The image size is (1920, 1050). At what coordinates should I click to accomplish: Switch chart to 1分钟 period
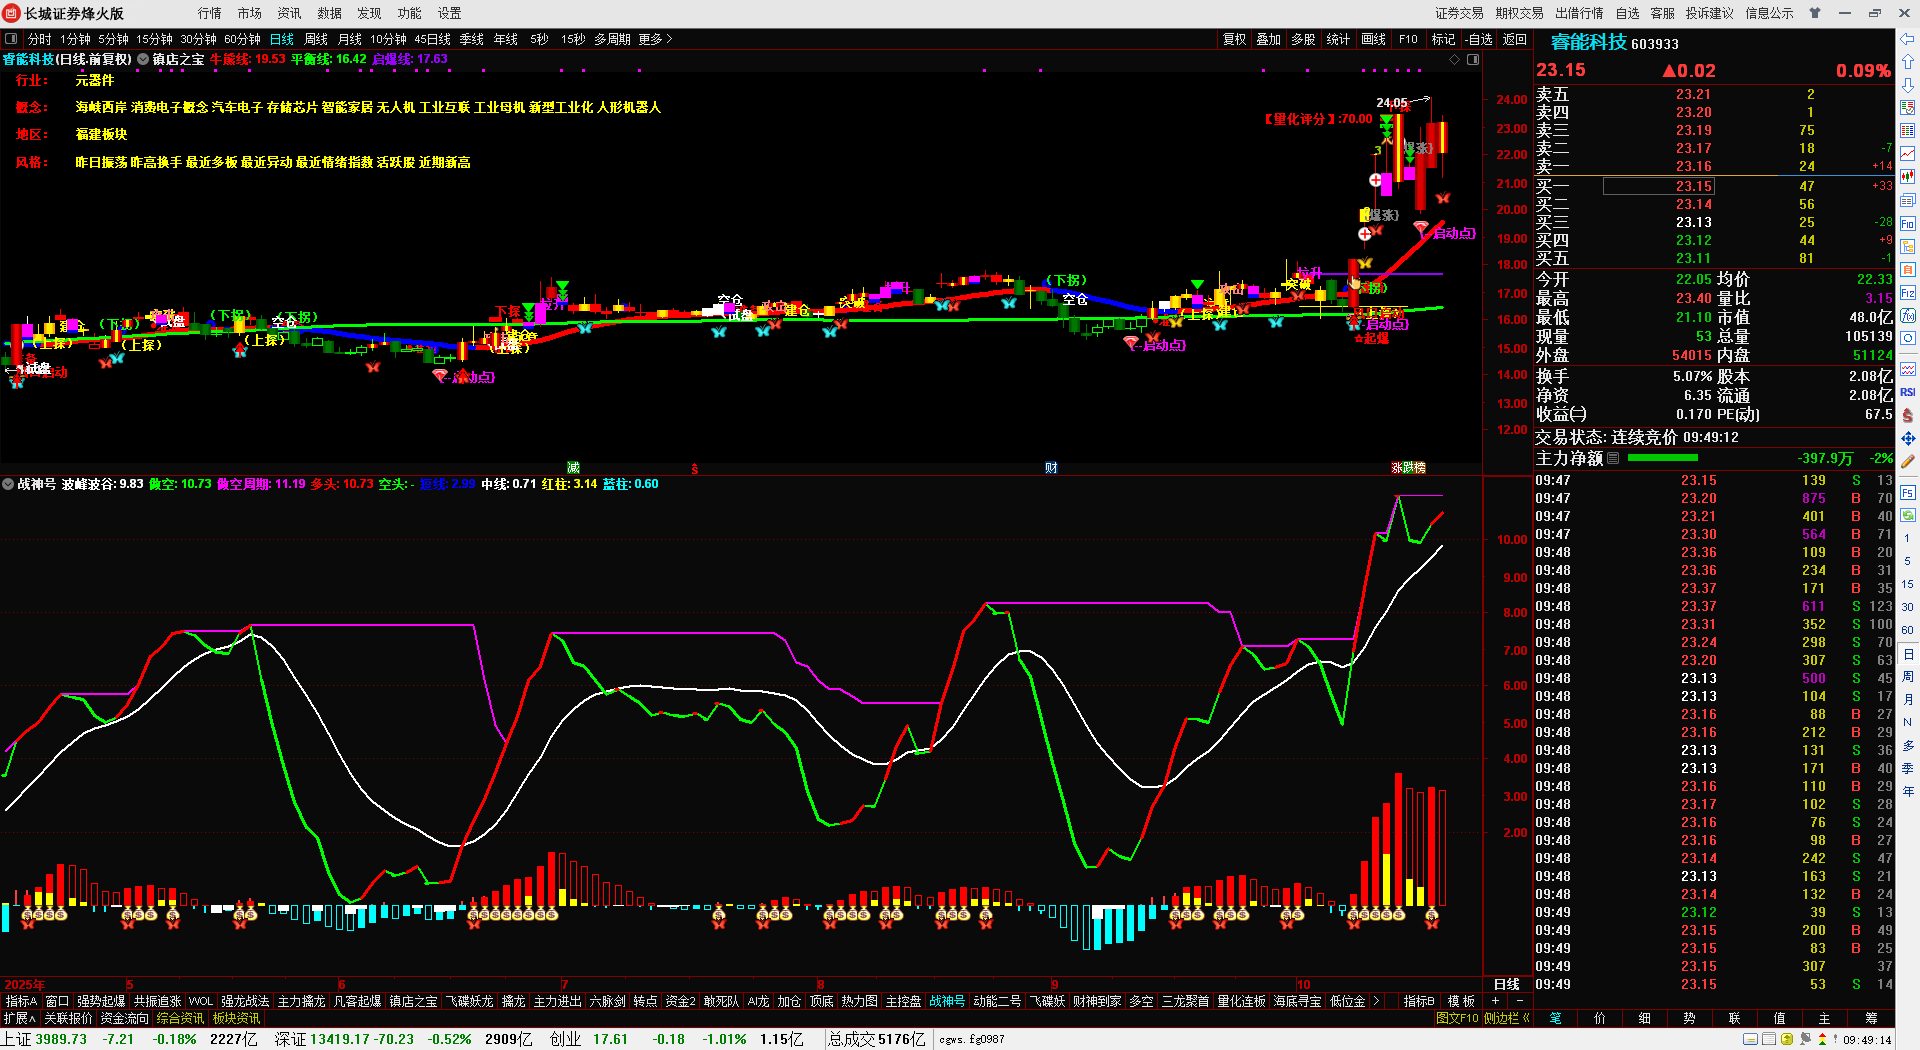75,39
